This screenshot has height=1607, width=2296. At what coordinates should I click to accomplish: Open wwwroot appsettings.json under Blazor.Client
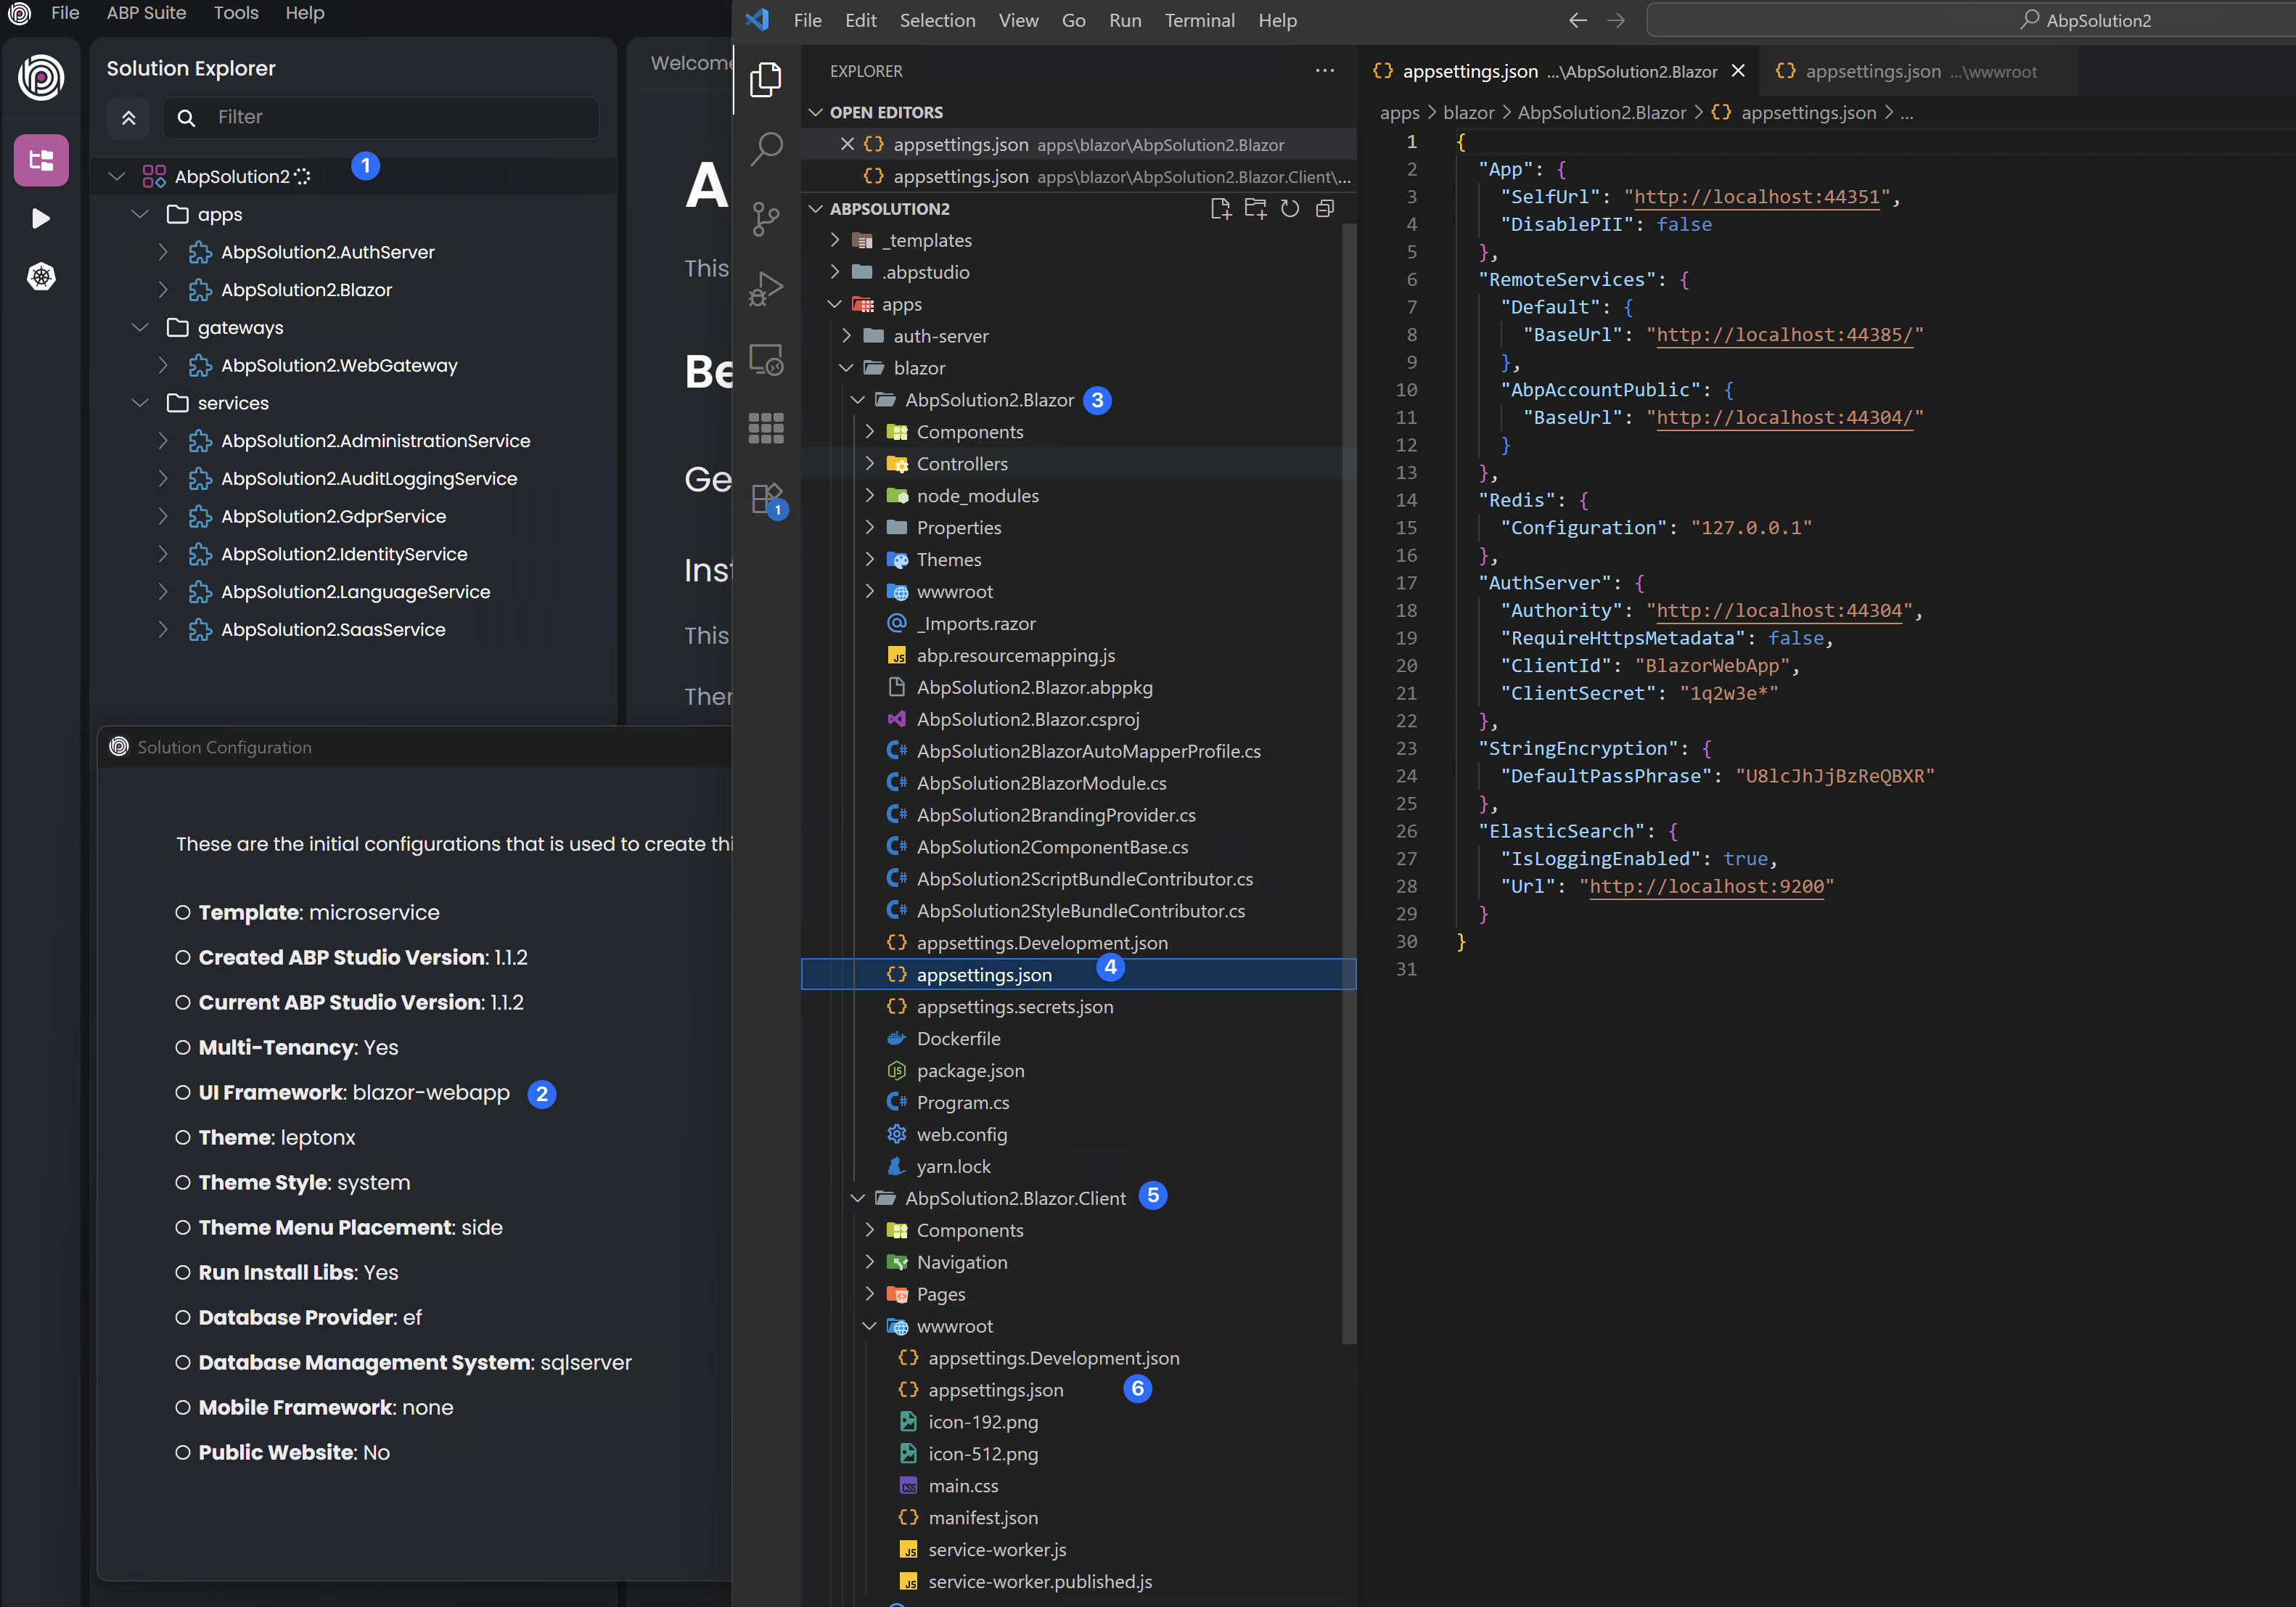pyautogui.click(x=995, y=1390)
